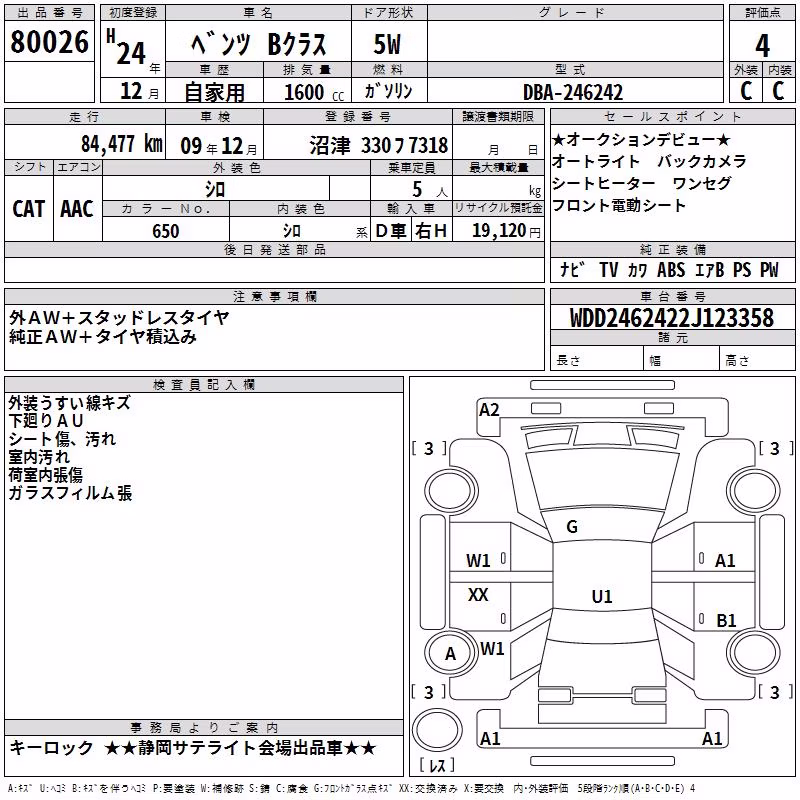Screen dimensions: 800x800
Task: Select the inspector note シート傷、汚れ
Action: click(x=62, y=439)
